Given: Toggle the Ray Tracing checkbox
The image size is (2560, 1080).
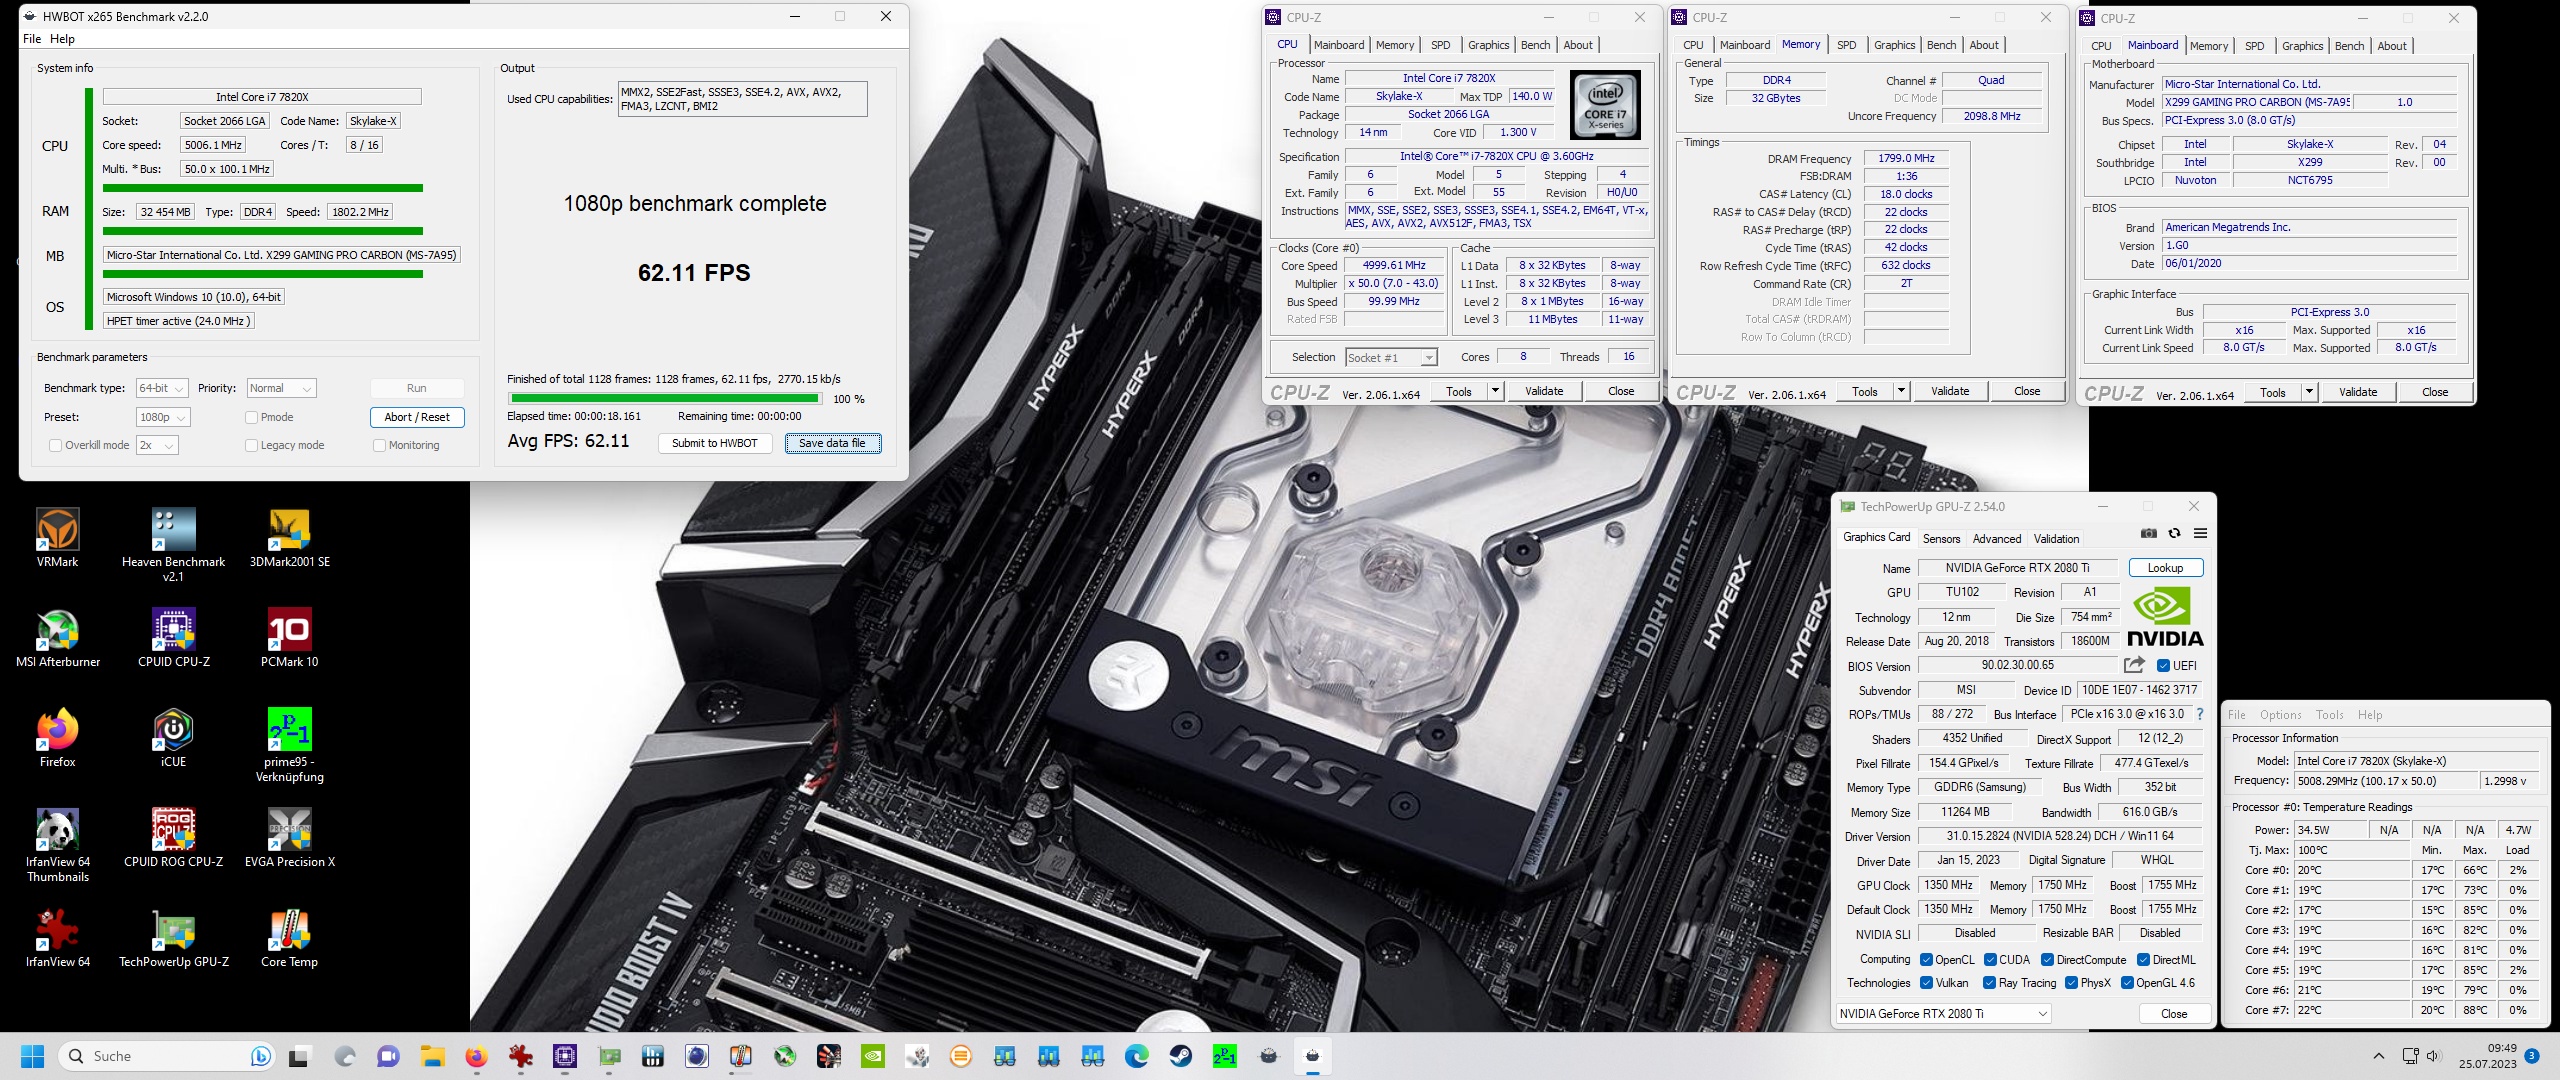Looking at the screenshot, I should [x=1990, y=983].
